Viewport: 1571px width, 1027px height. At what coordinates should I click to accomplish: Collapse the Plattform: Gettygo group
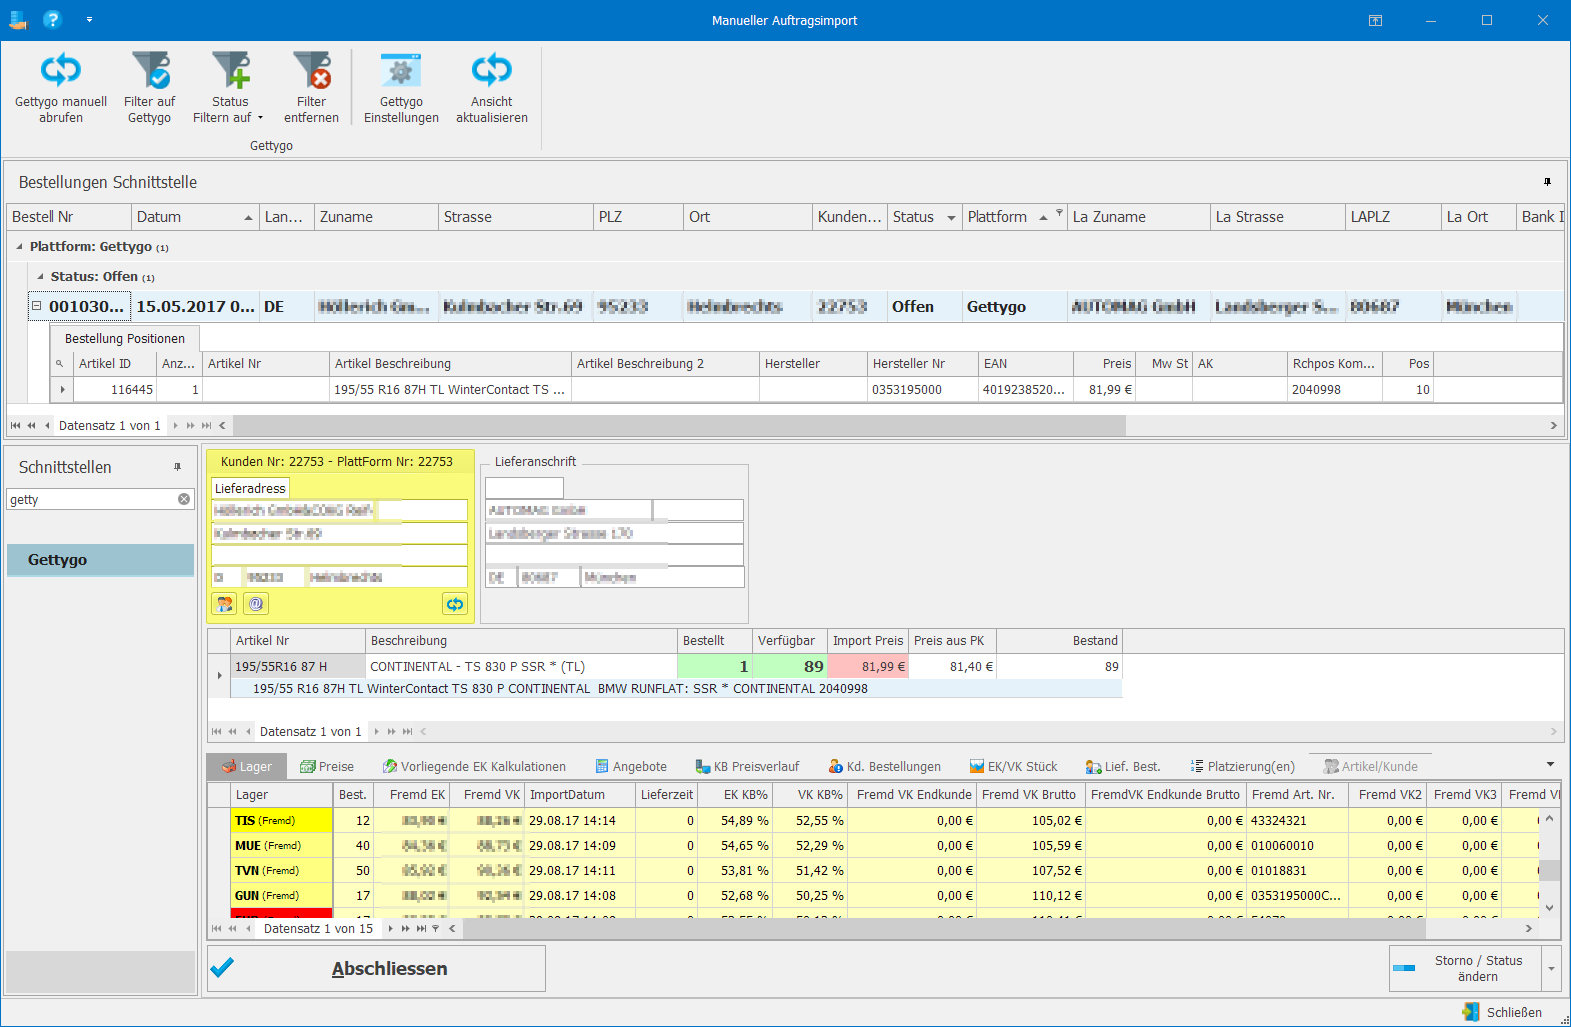pos(19,246)
